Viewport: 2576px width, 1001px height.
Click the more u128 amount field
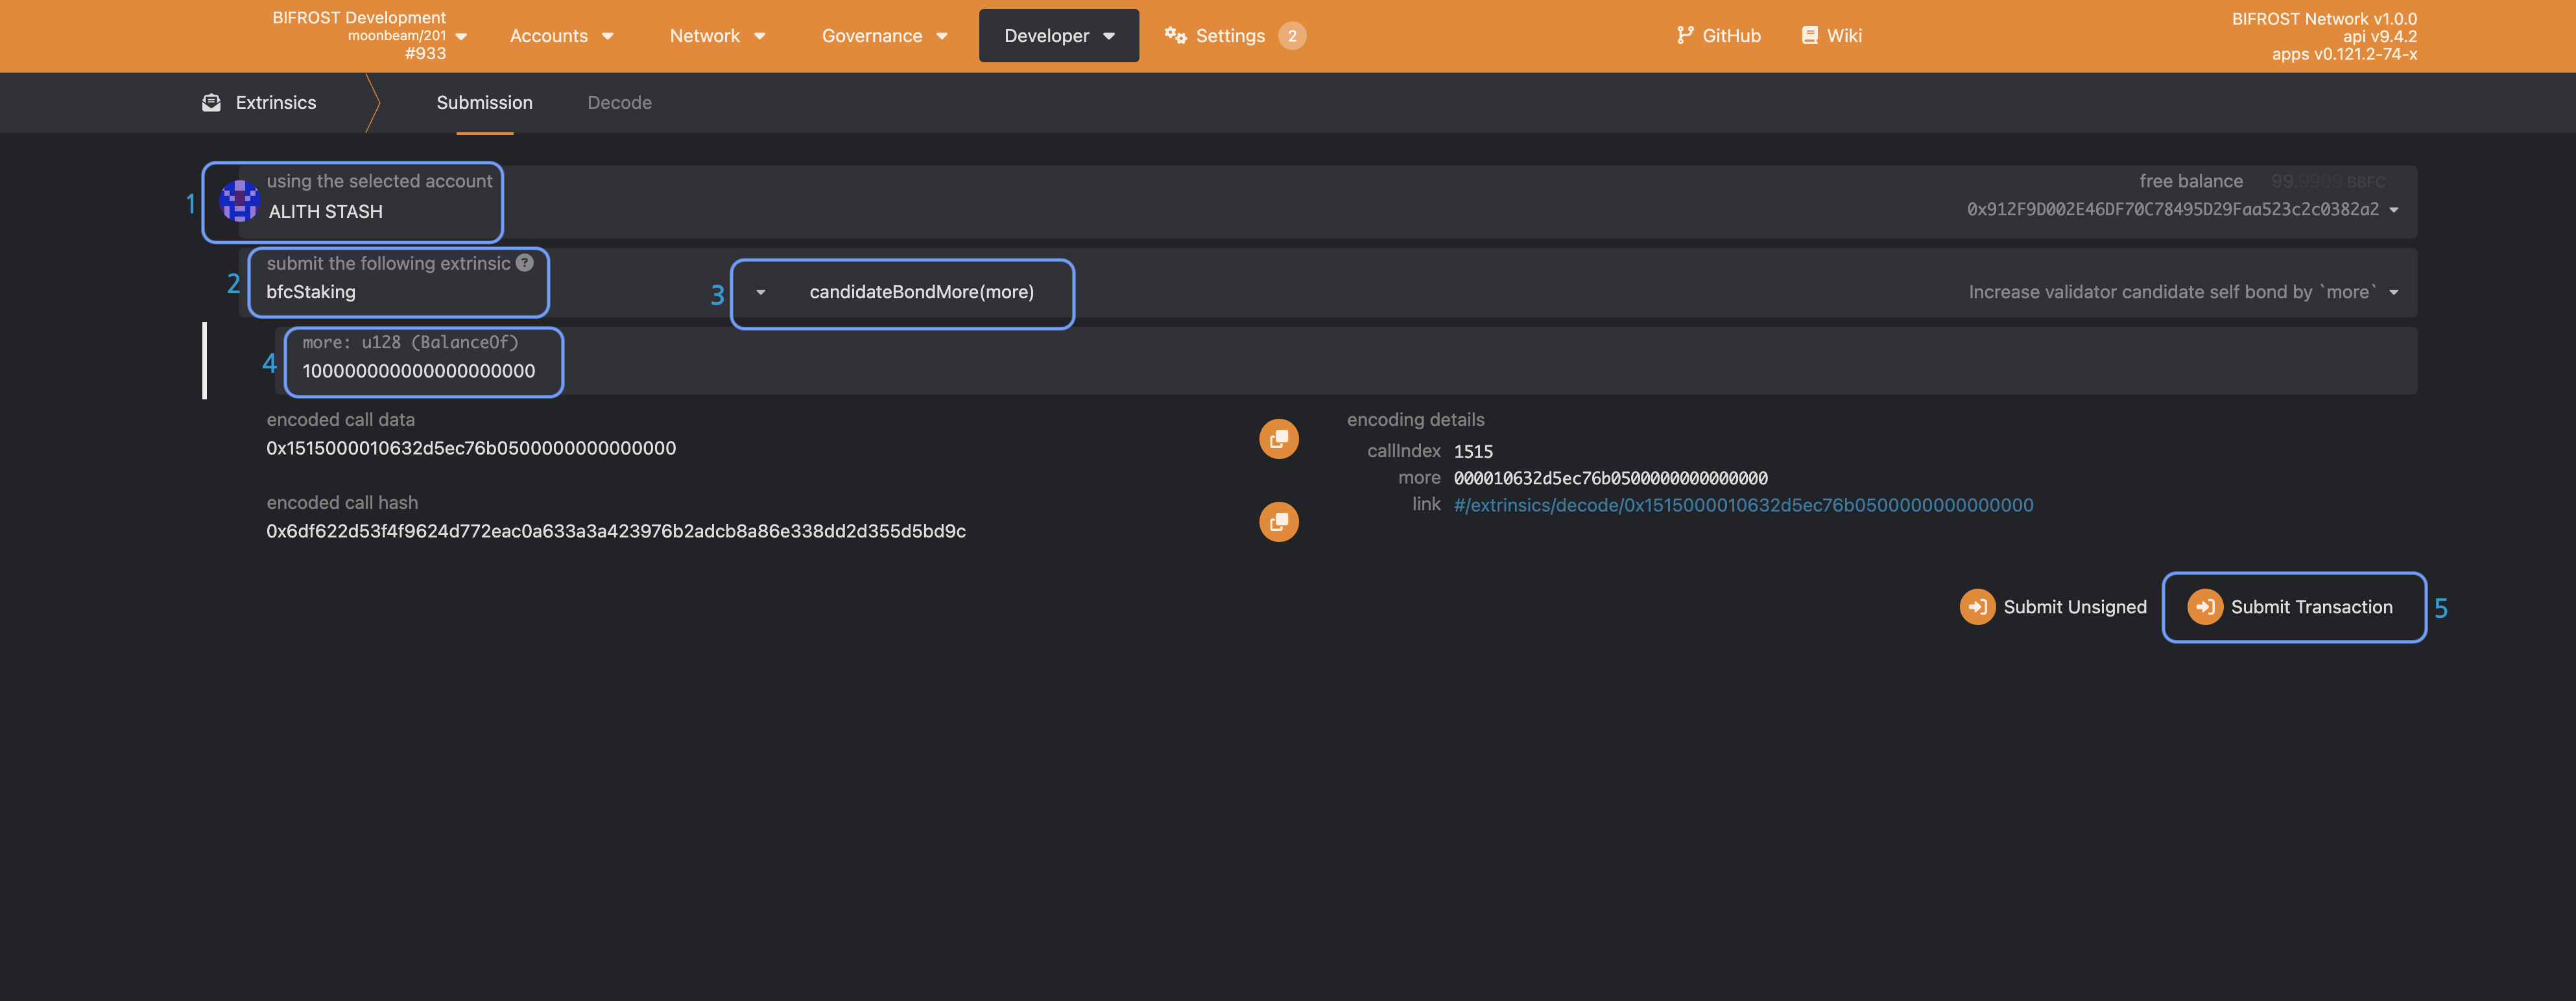(419, 371)
